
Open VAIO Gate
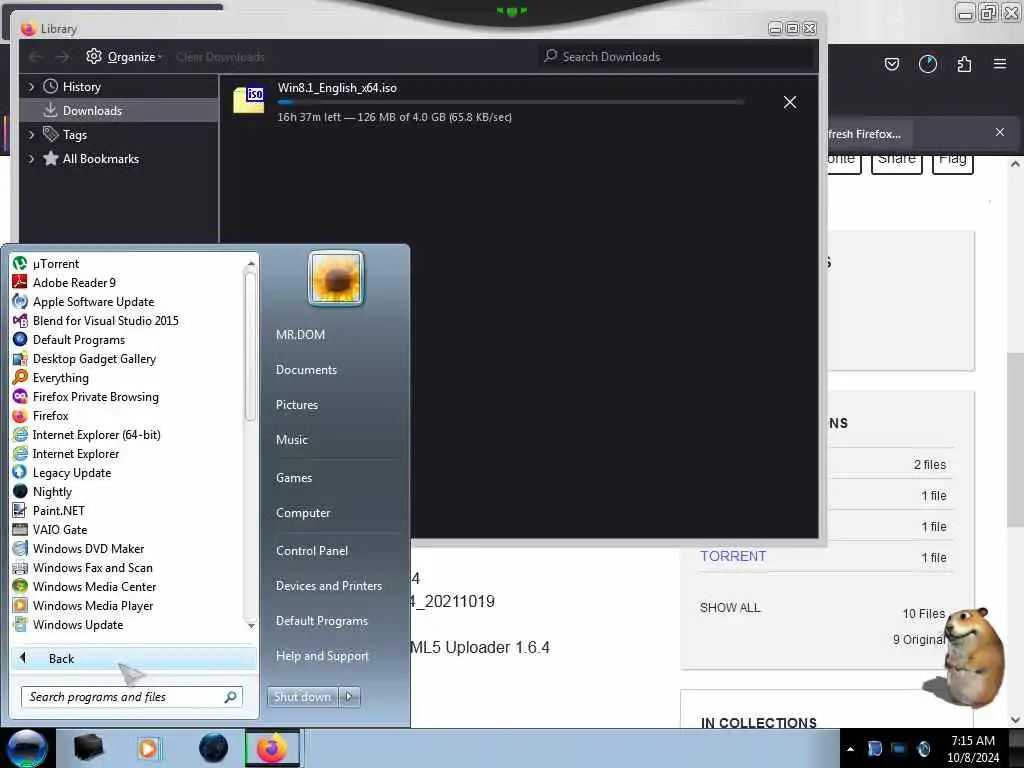(59, 528)
